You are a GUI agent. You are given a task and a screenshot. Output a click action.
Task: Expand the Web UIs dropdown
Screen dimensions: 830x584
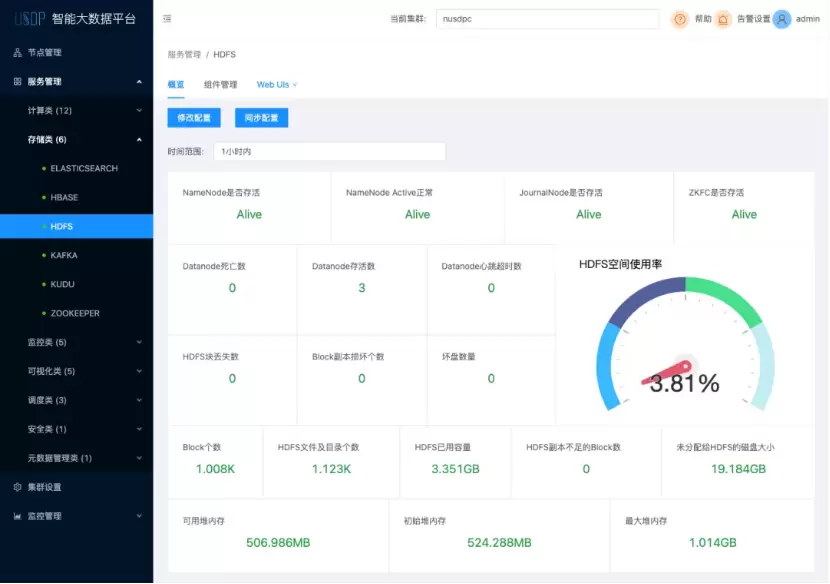[x=277, y=85]
